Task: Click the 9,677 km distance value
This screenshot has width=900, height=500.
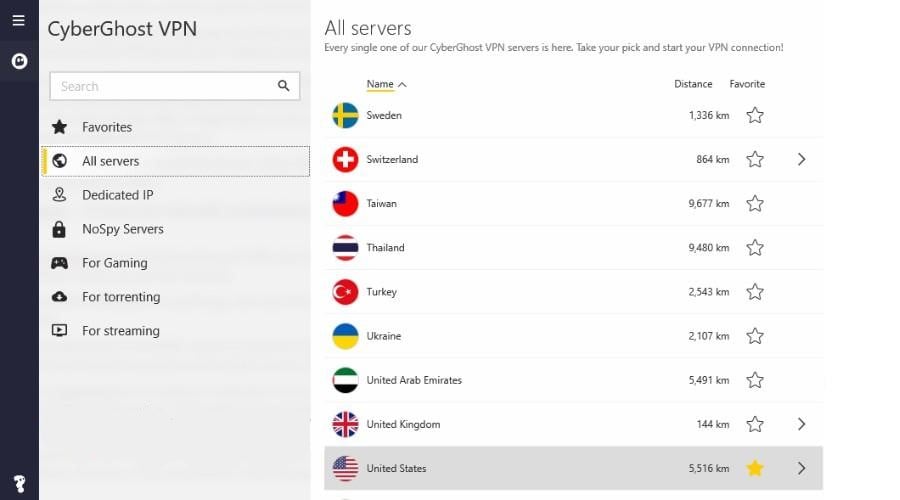Action: pos(709,204)
